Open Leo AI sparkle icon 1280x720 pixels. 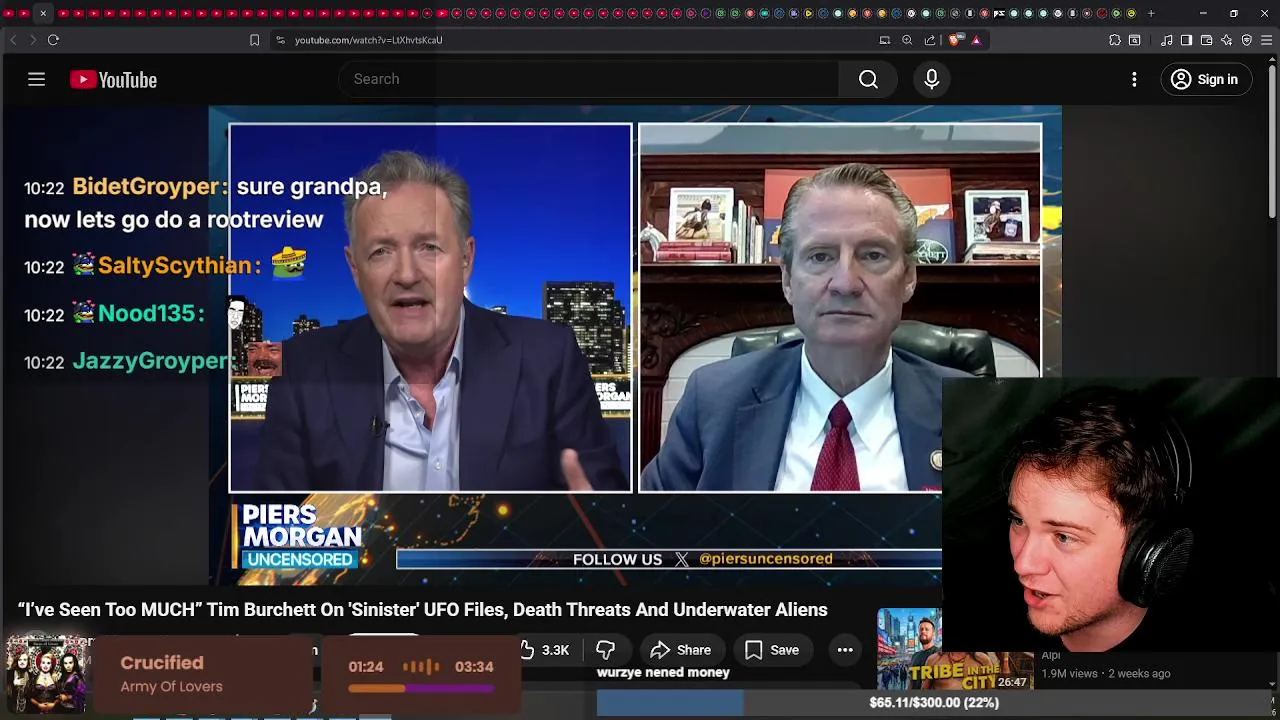[x=1227, y=40]
